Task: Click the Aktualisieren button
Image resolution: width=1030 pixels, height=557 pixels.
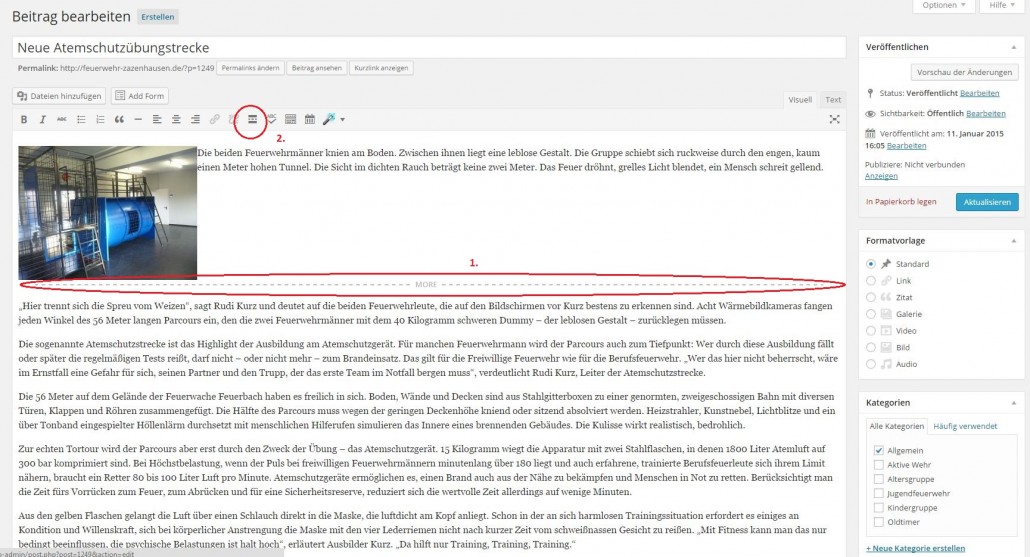Action: pos(986,202)
